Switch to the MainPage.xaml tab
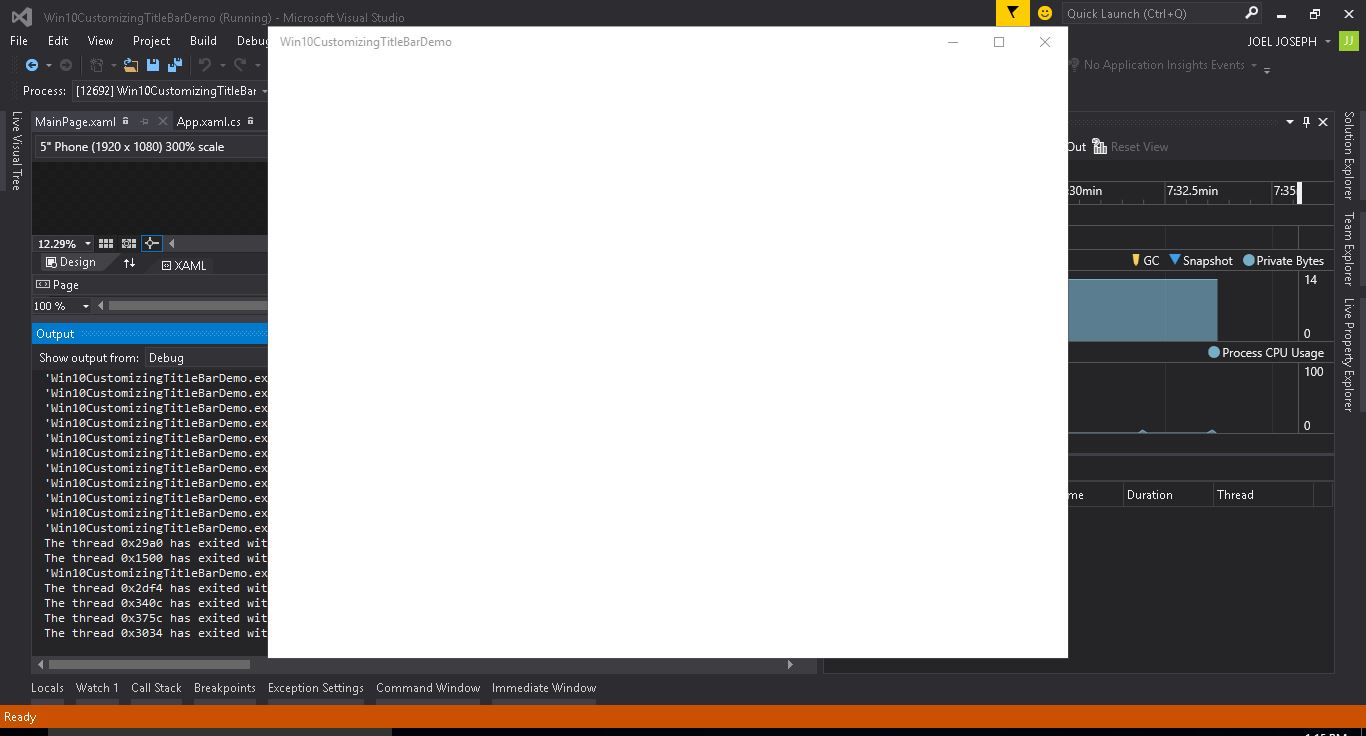The image size is (1366, 736). 76,122
